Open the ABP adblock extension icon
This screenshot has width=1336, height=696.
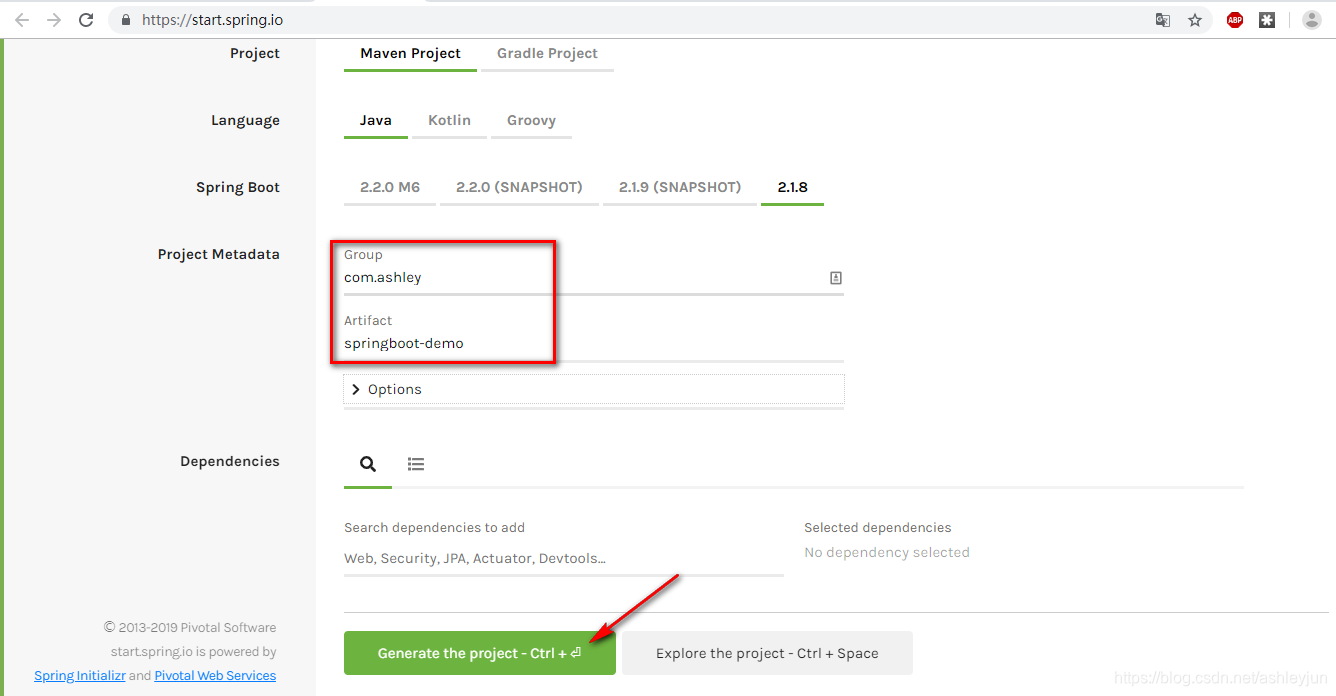click(x=1235, y=20)
